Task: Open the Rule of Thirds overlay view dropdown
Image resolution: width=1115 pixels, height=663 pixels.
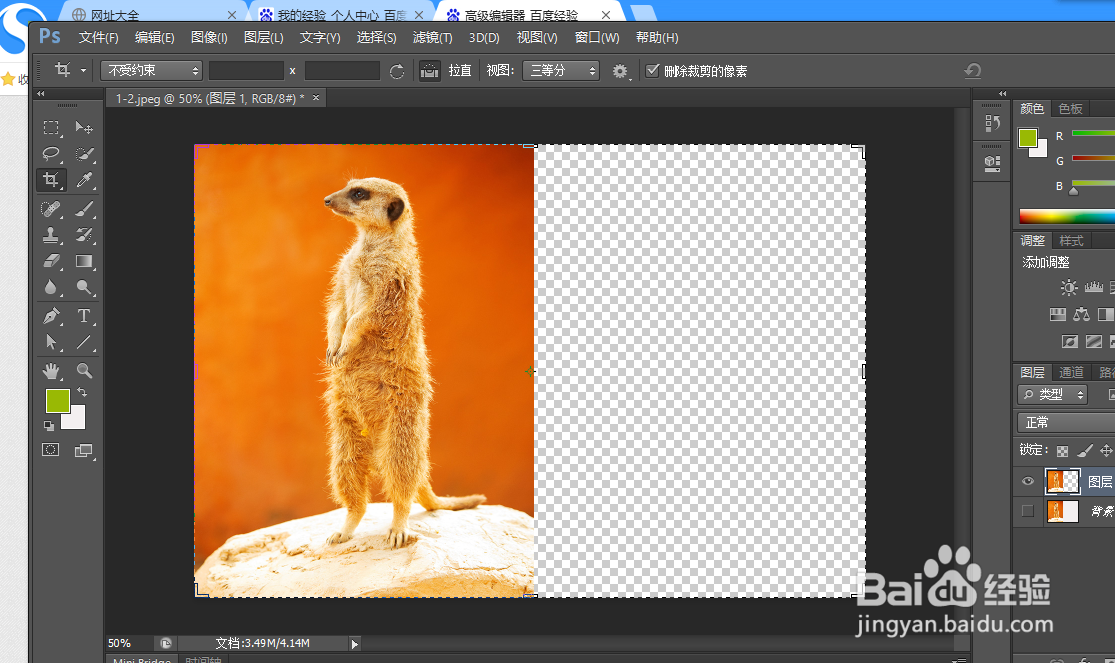Action: pyautogui.click(x=561, y=70)
